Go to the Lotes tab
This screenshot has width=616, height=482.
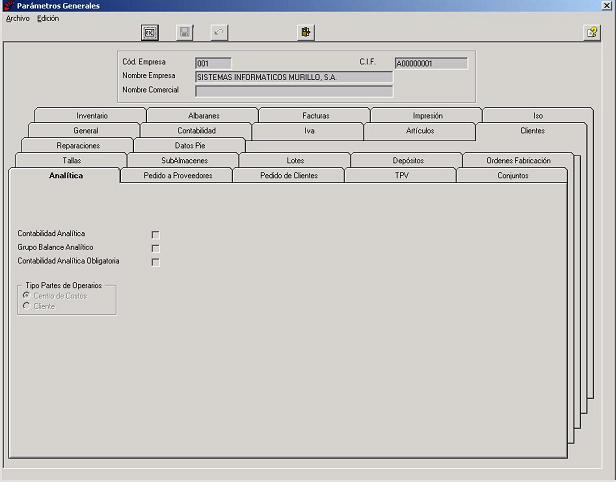click(x=295, y=160)
